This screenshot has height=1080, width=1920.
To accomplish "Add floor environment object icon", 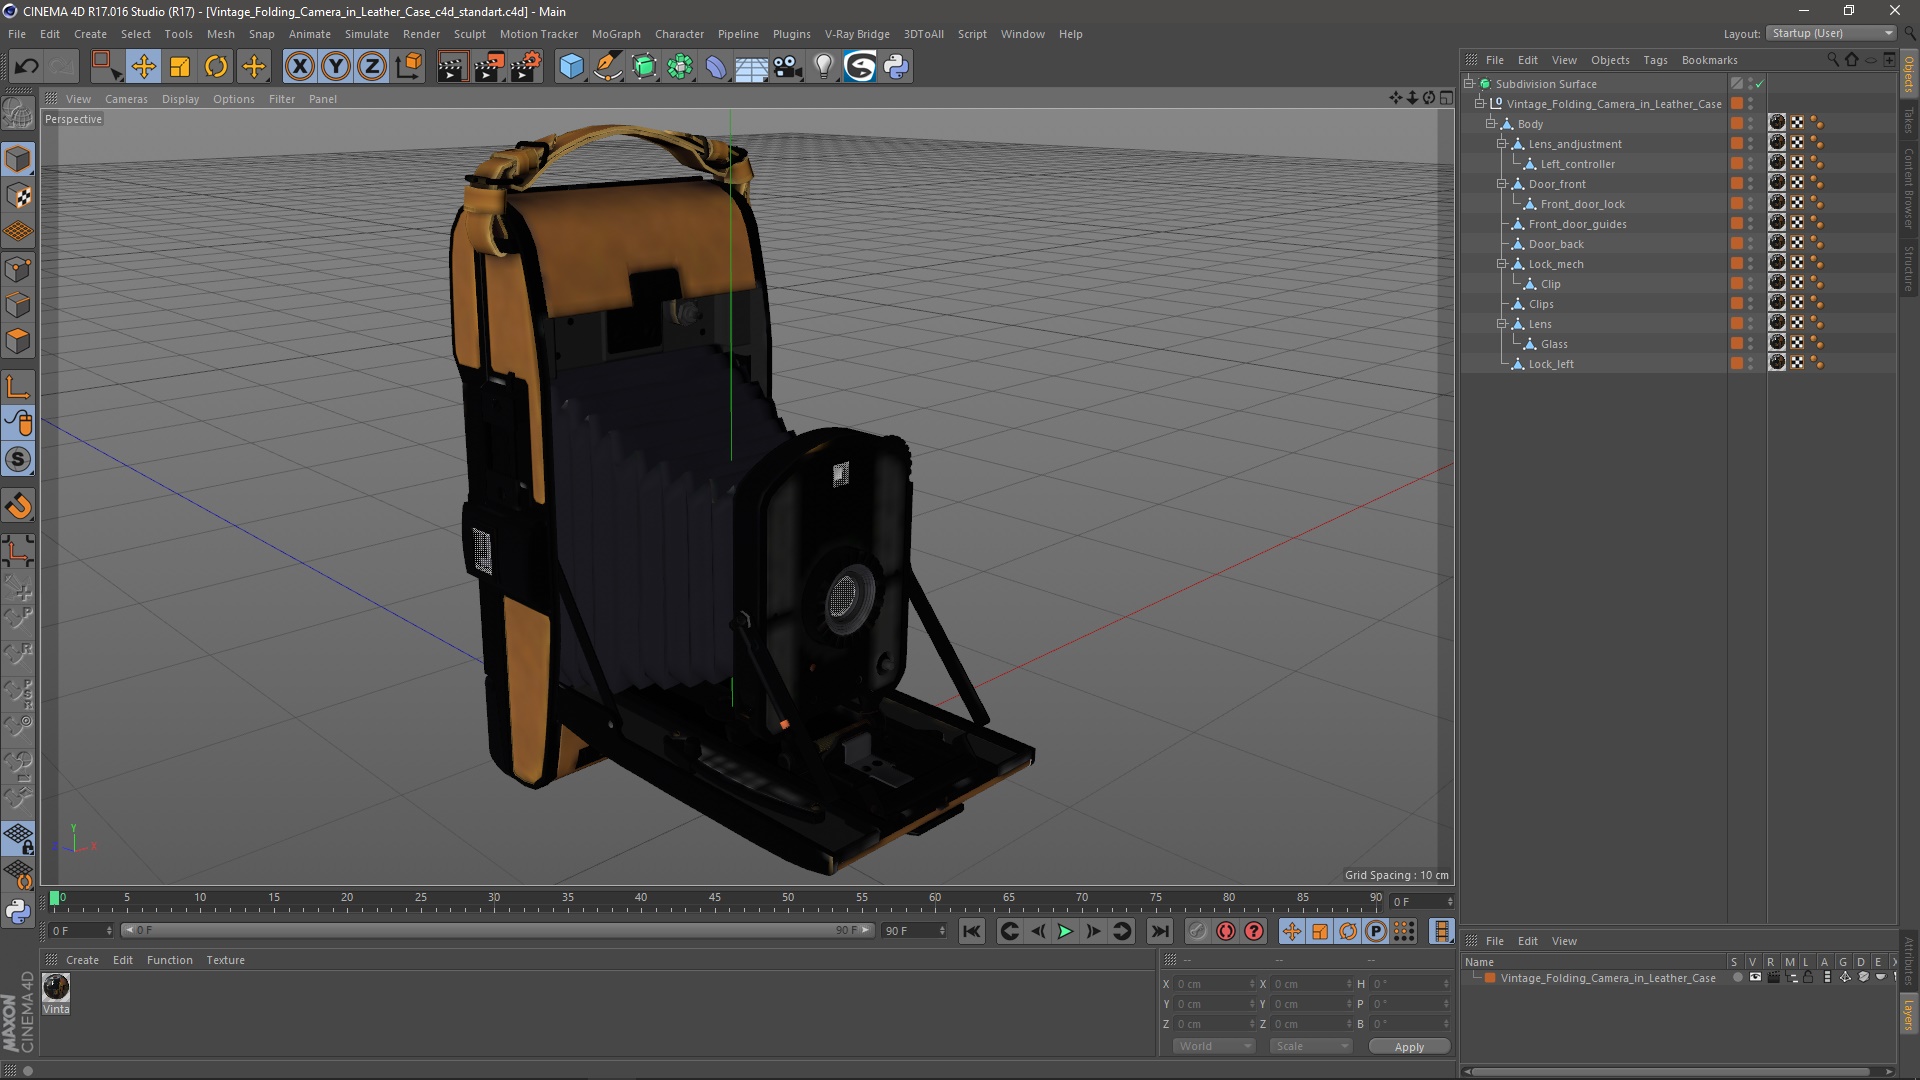I will click(x=751, y=67).
